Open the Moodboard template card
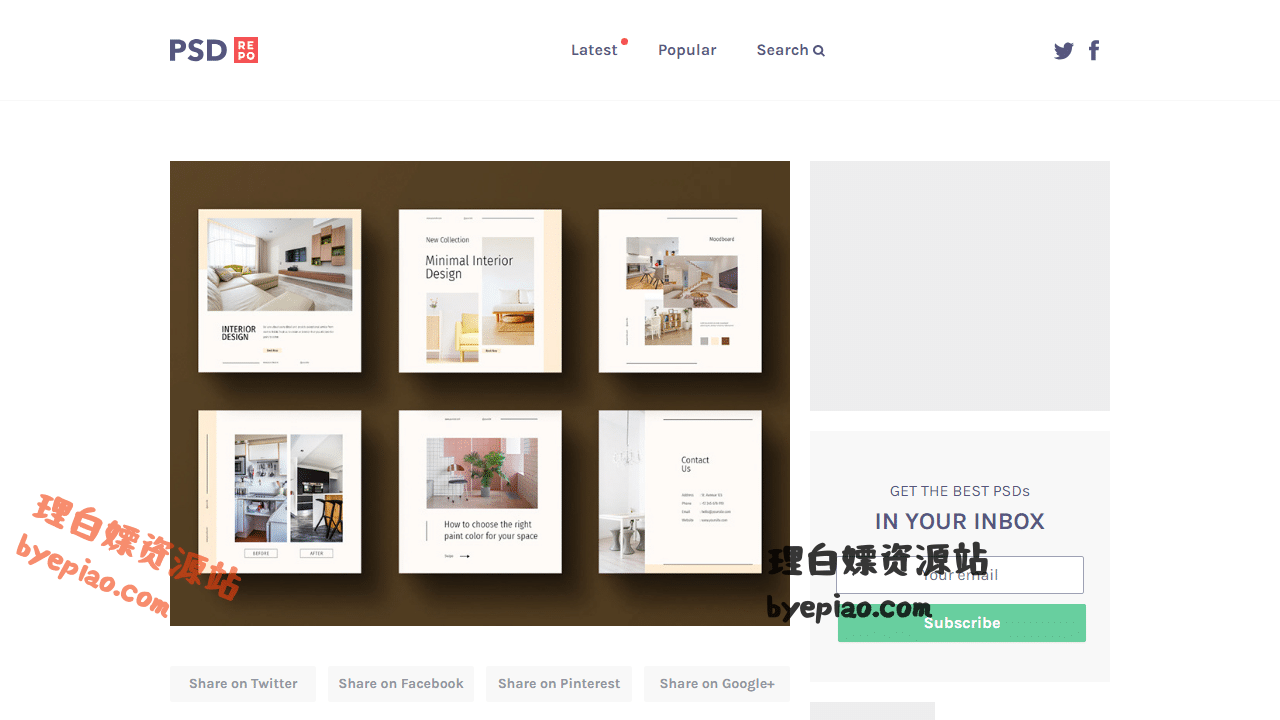The height and width of the screenshot is (720, 1280). point(680,291)
